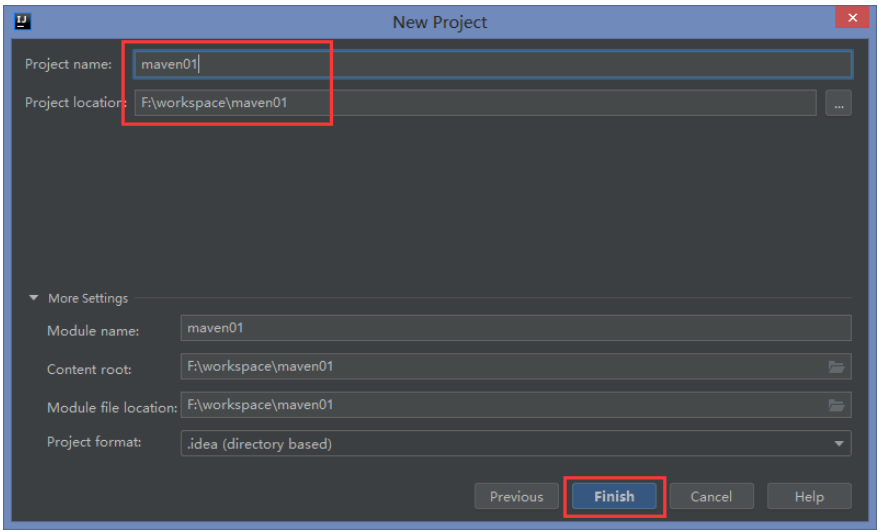883x532 pixels.
Task: Click Finish to create the project
Action: (614, 497)
